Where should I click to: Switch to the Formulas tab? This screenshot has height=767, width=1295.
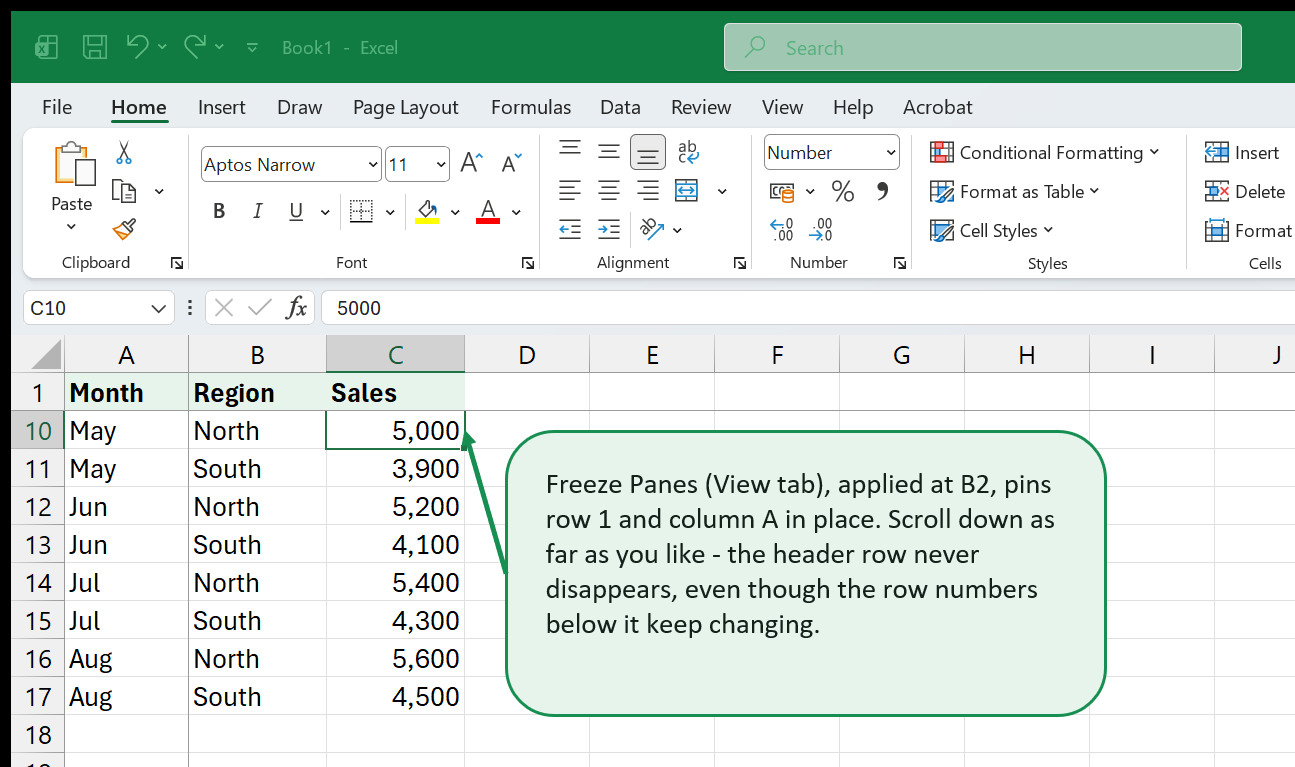(531, 107)
